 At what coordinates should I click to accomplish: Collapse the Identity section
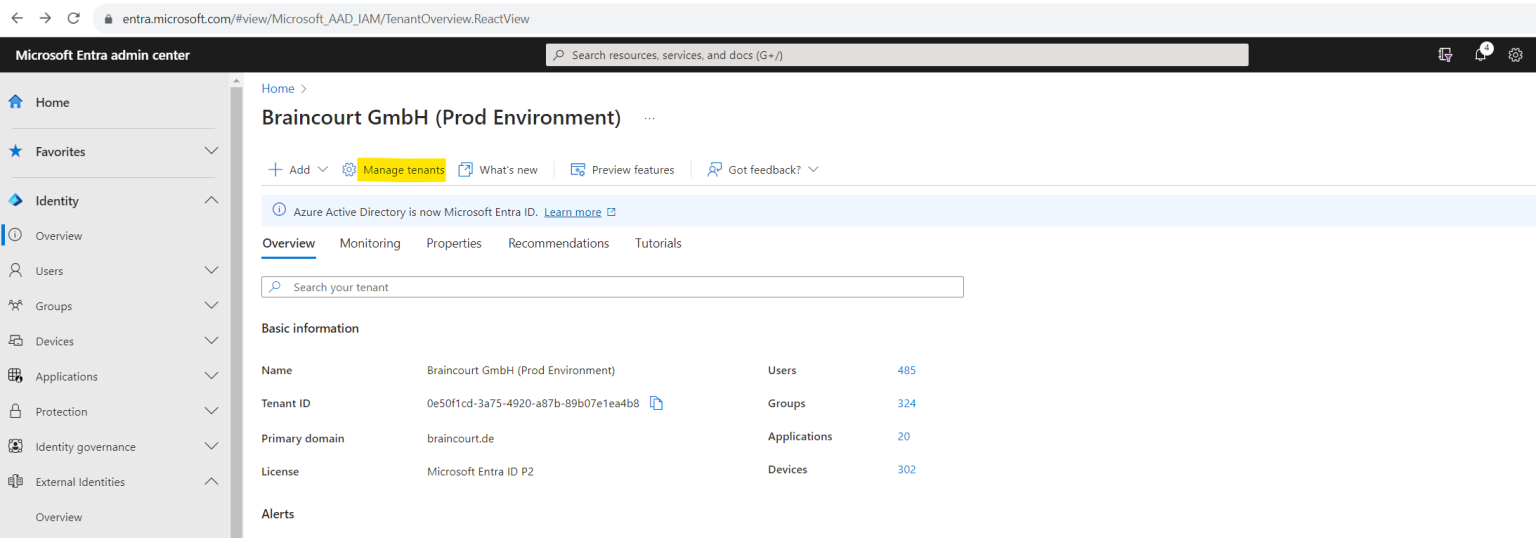coord(211,201)
